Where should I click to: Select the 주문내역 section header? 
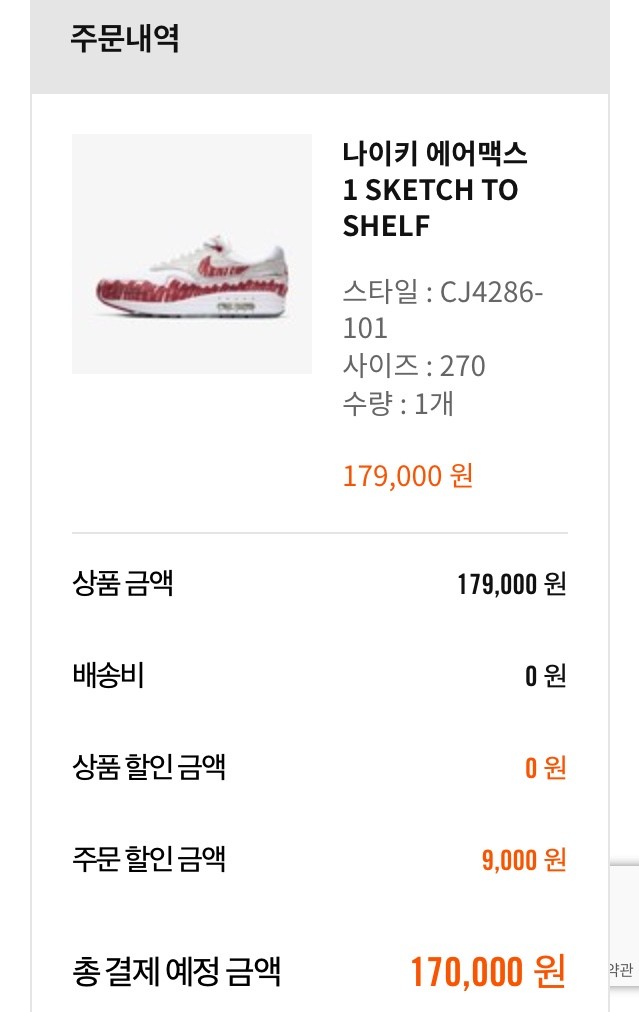pyautogui.click(x=125, y=40)
